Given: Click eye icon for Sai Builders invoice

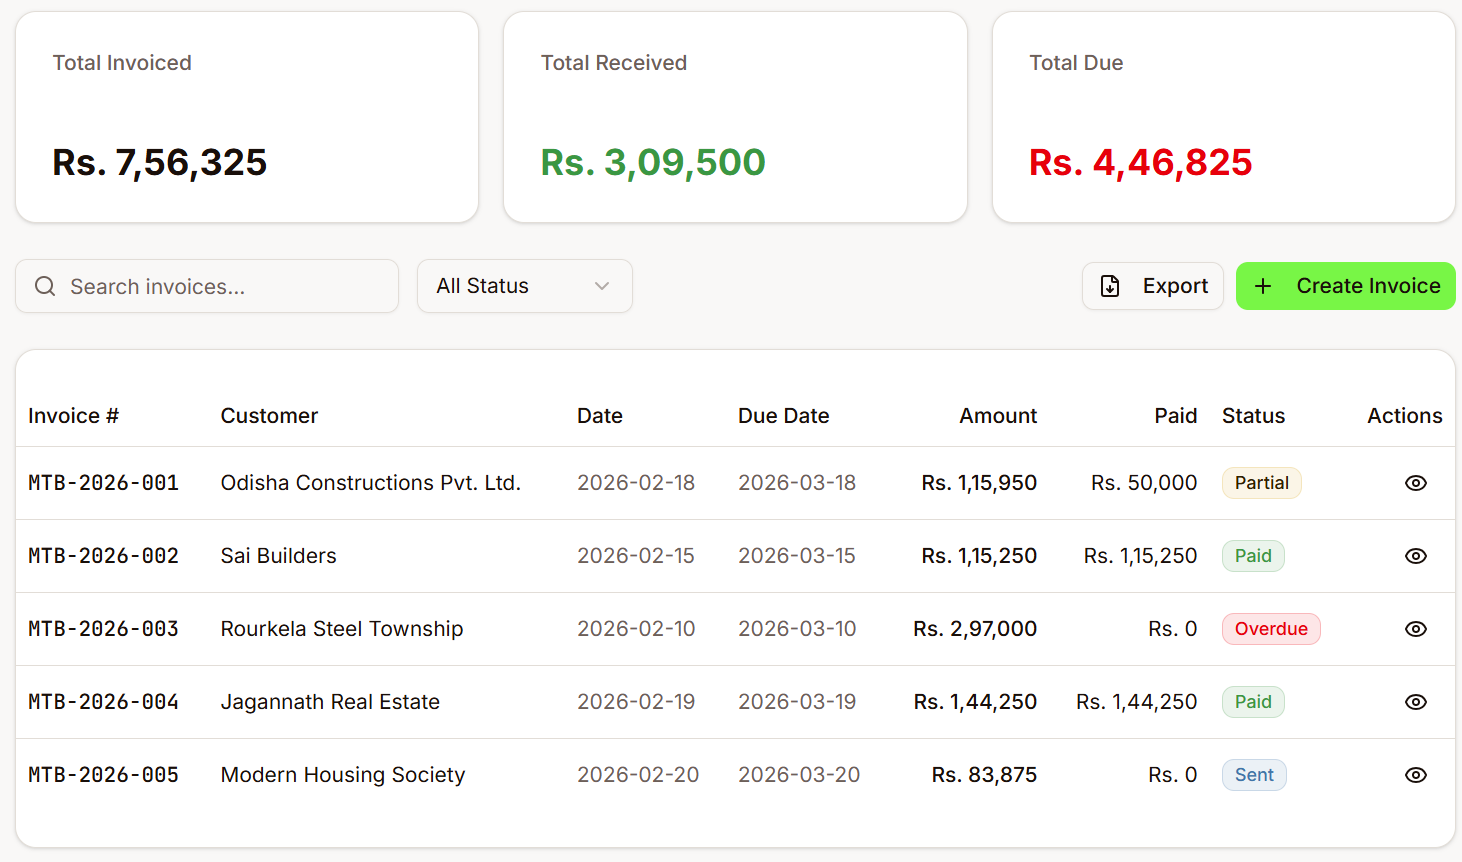Looking at the screenshot, I should point(1415,556).
